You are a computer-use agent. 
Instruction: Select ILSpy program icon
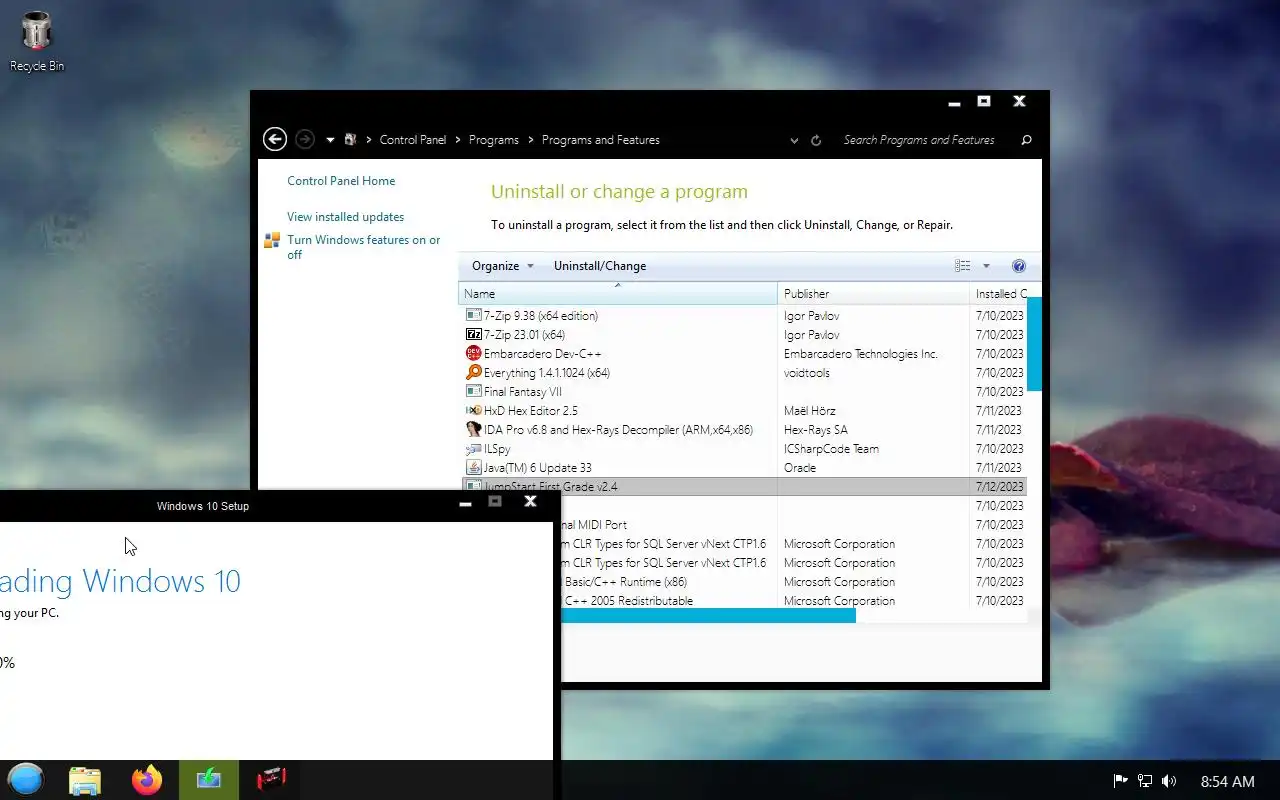[x=474, y=449]
